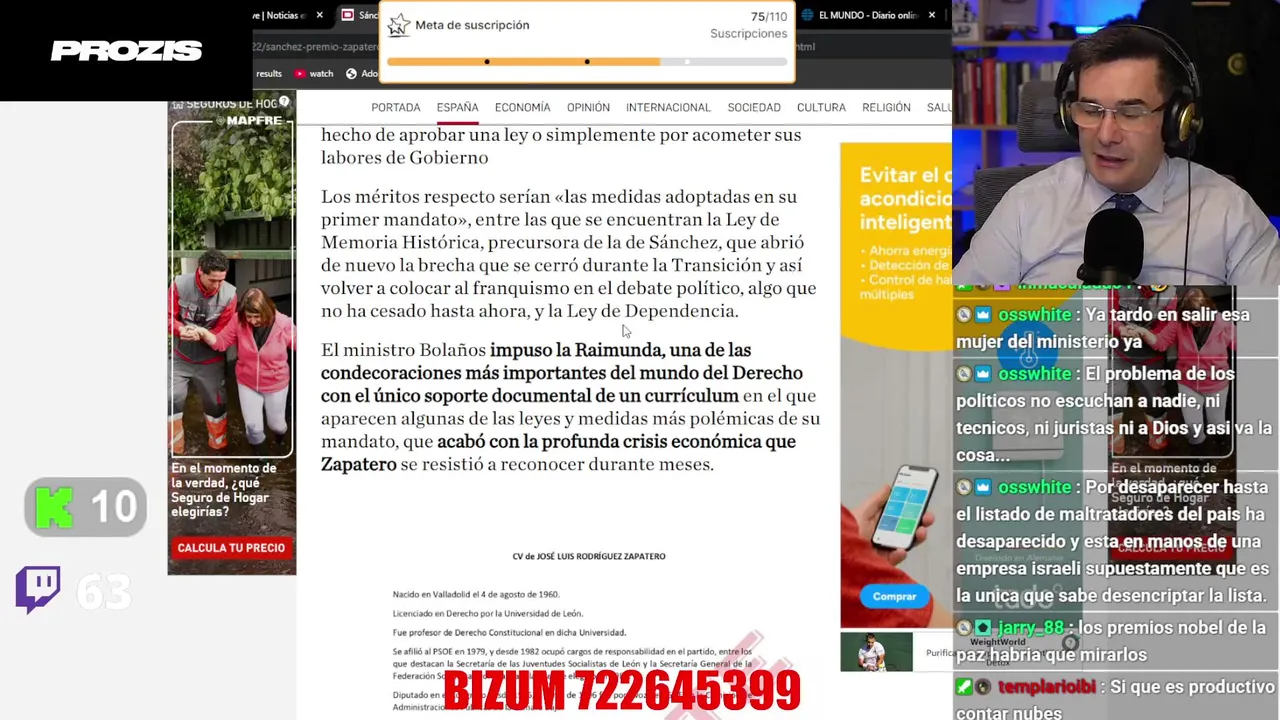Click the green badge next to jarry_88
This screenshot has width=1280, height=720.
[x=983, y=628]
